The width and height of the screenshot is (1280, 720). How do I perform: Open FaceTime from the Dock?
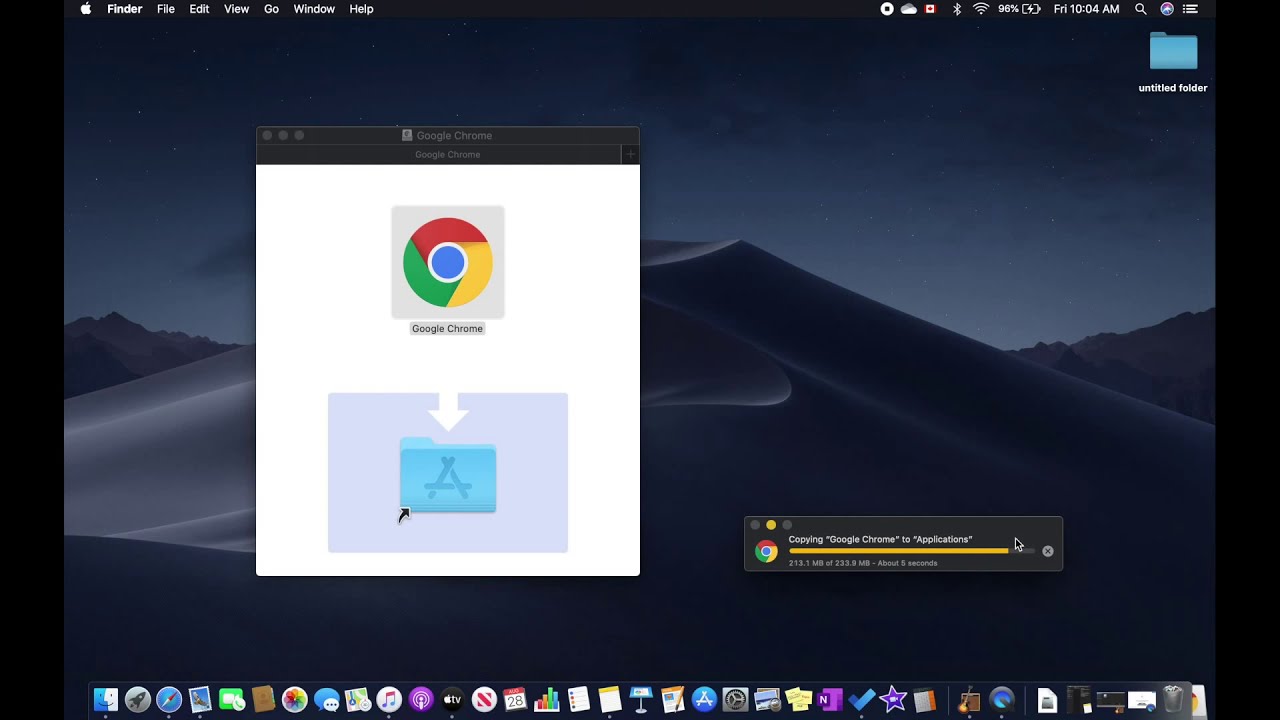coord(232,700)
